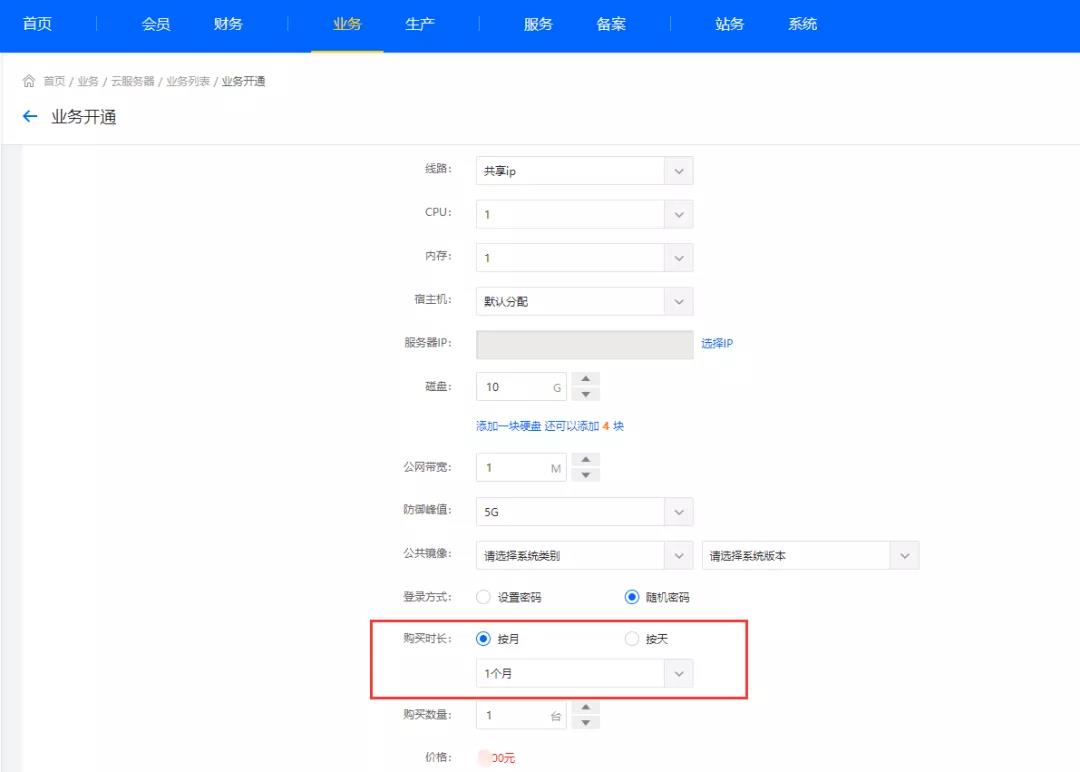The image size is (1080, 772).
Task: Open the 站务 top menu
Action: (x=729, y=24)
